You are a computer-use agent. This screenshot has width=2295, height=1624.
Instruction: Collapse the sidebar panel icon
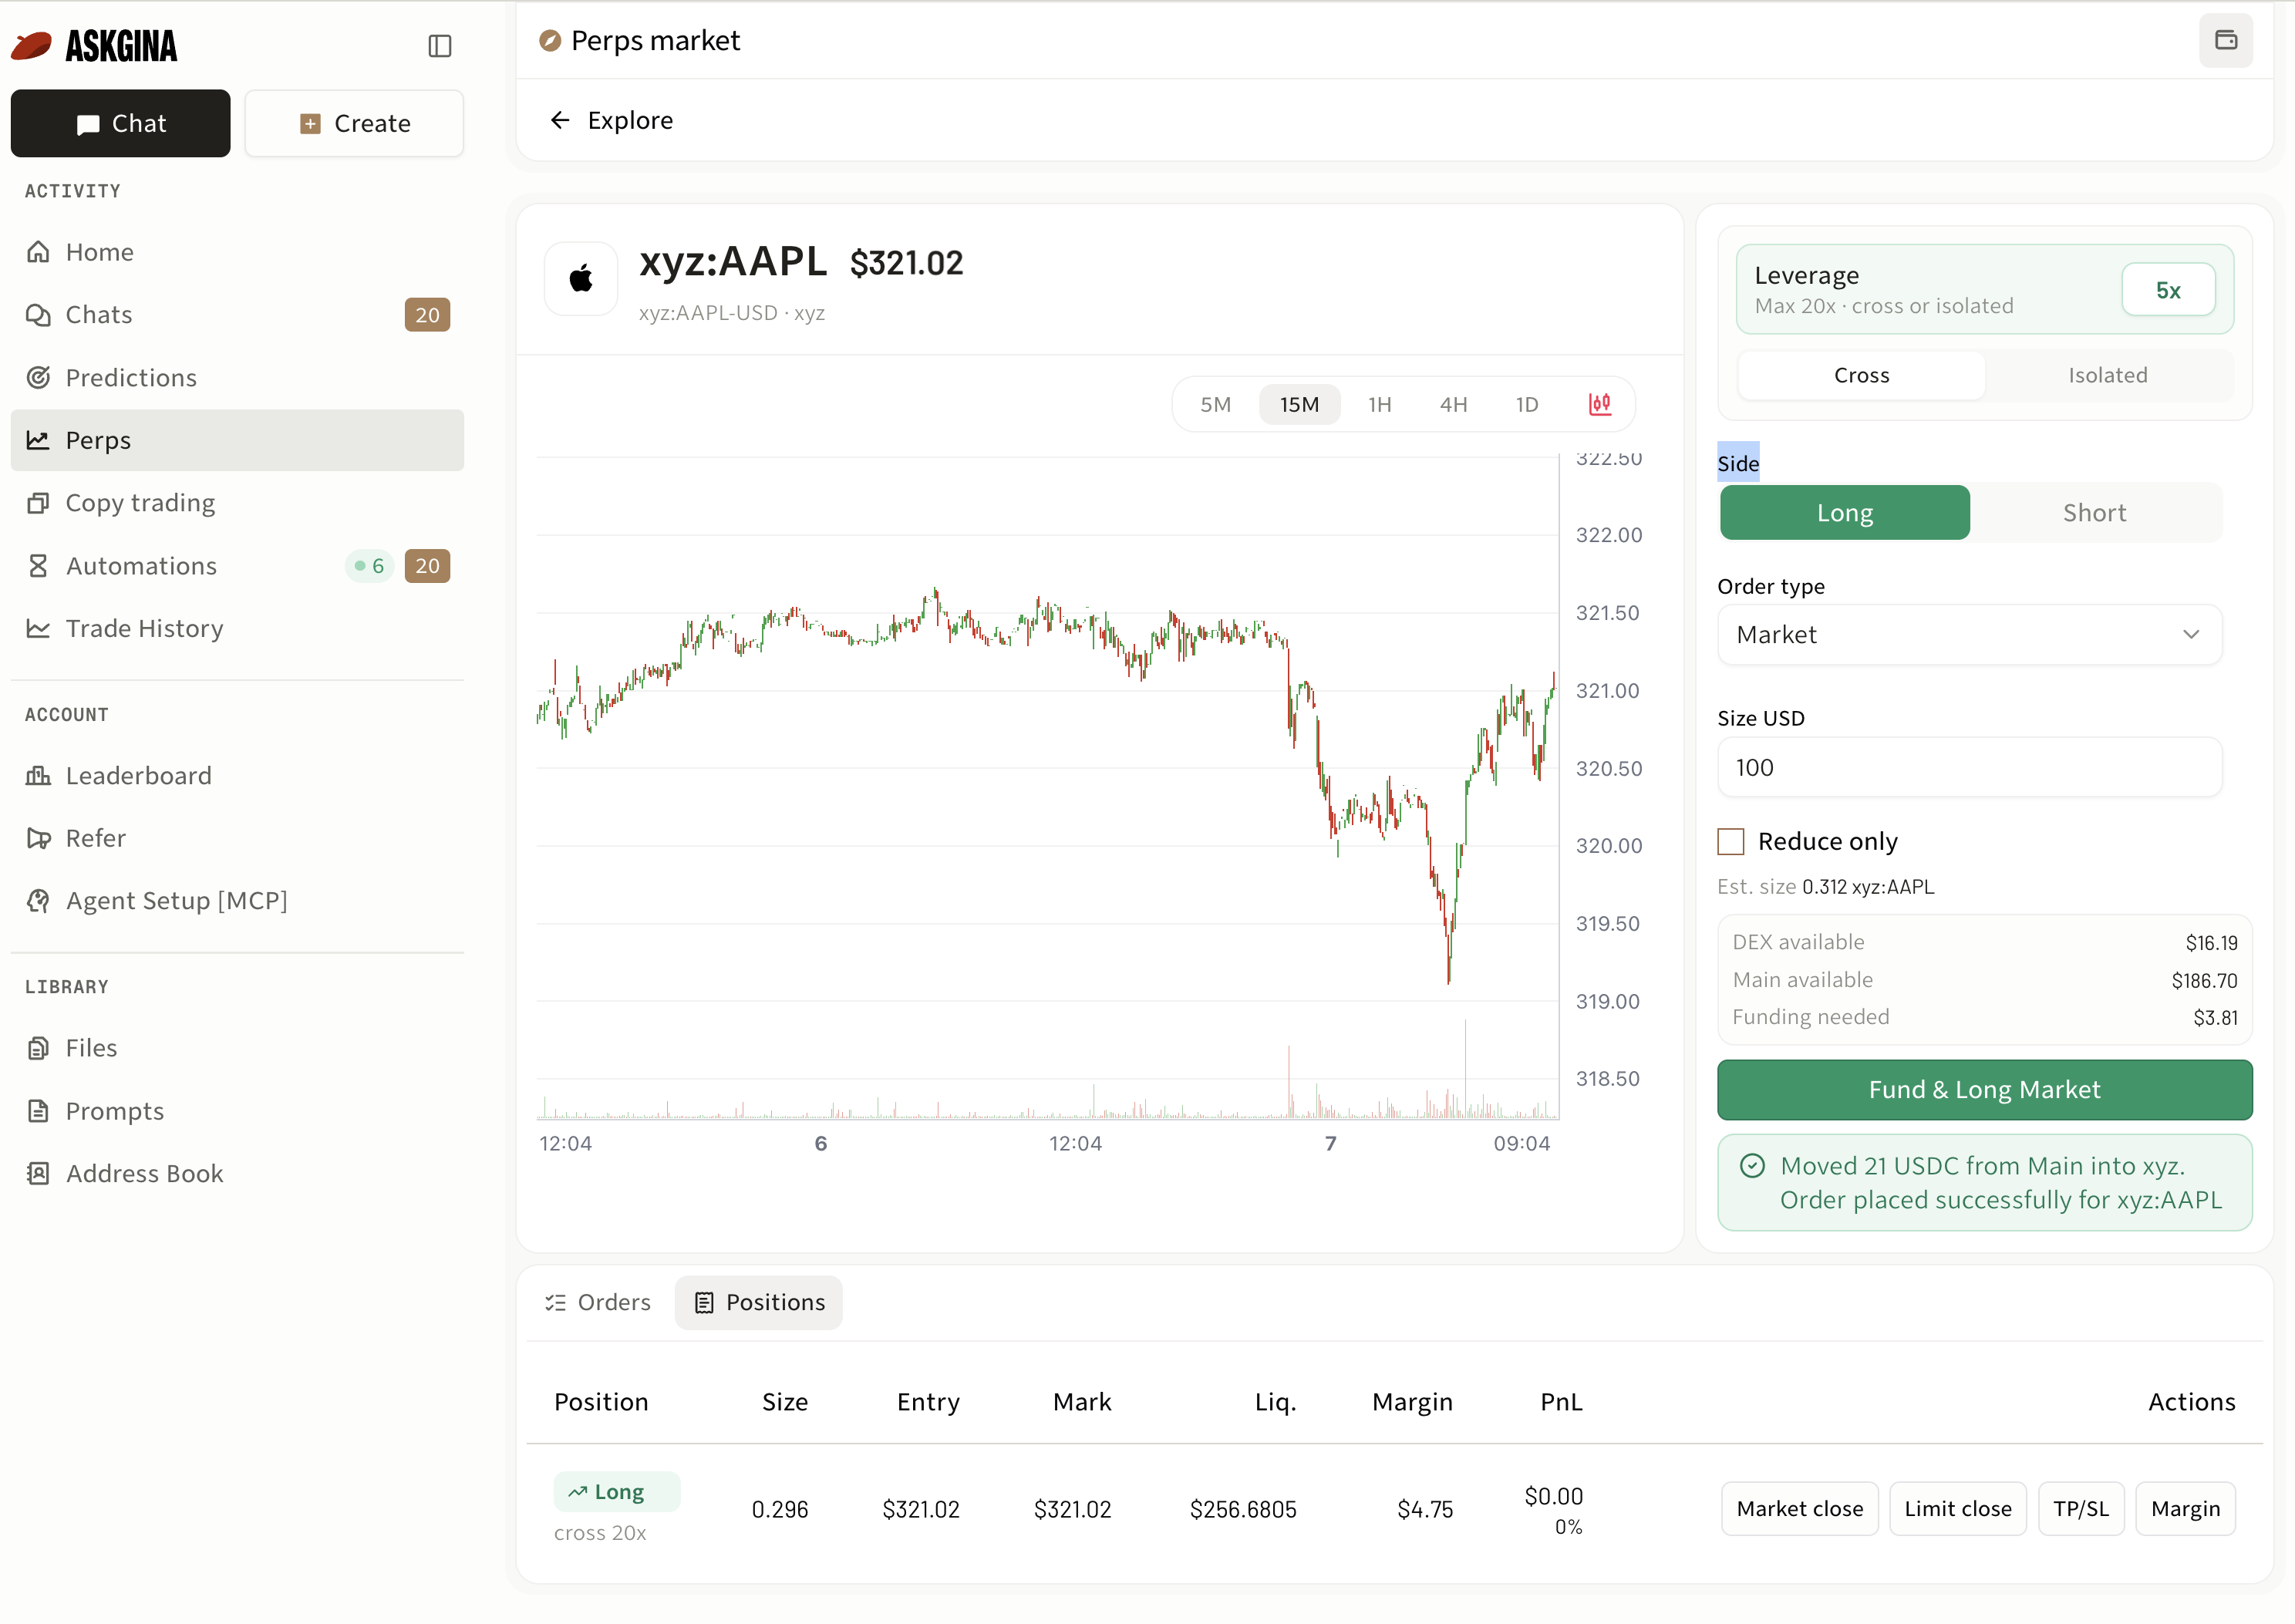[439, 46]
